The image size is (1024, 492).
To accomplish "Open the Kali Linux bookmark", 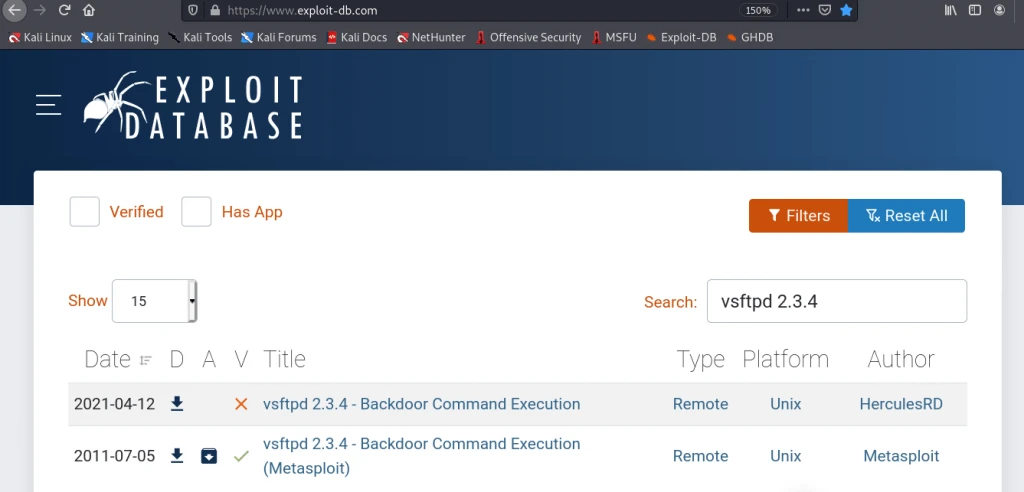I will (40, 37).
